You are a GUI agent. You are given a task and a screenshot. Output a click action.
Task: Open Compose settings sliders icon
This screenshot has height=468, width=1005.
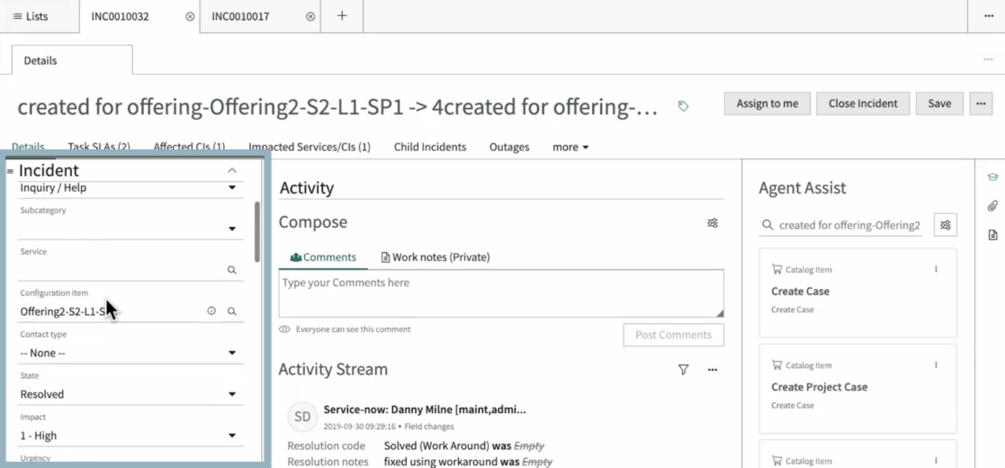pyautogui.click(x=713, y=223)
